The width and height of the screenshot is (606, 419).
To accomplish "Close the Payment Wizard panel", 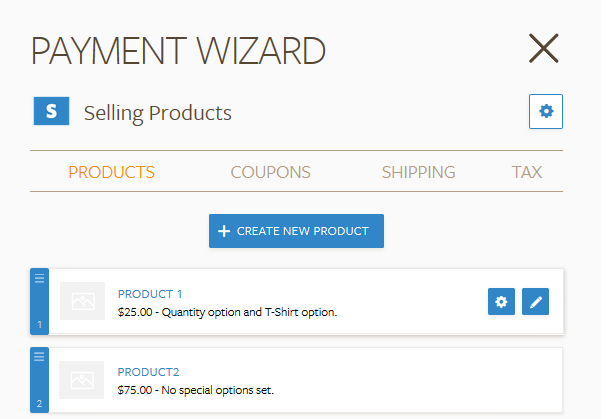I will point(543,49).
